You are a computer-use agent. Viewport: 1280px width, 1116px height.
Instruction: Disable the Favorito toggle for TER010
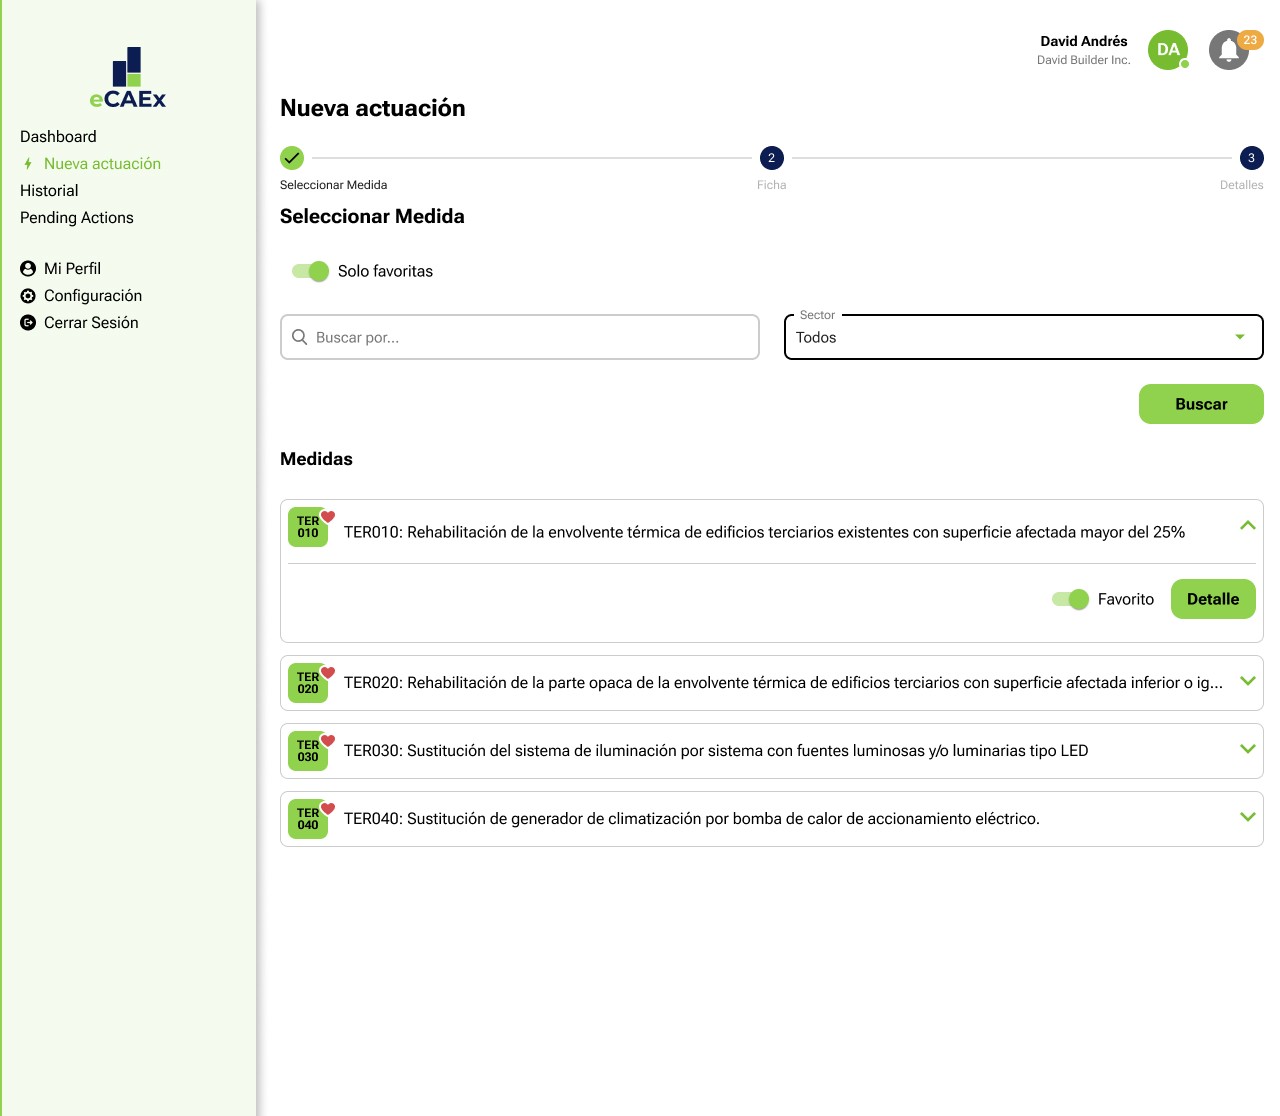[x=1069, y=599]
